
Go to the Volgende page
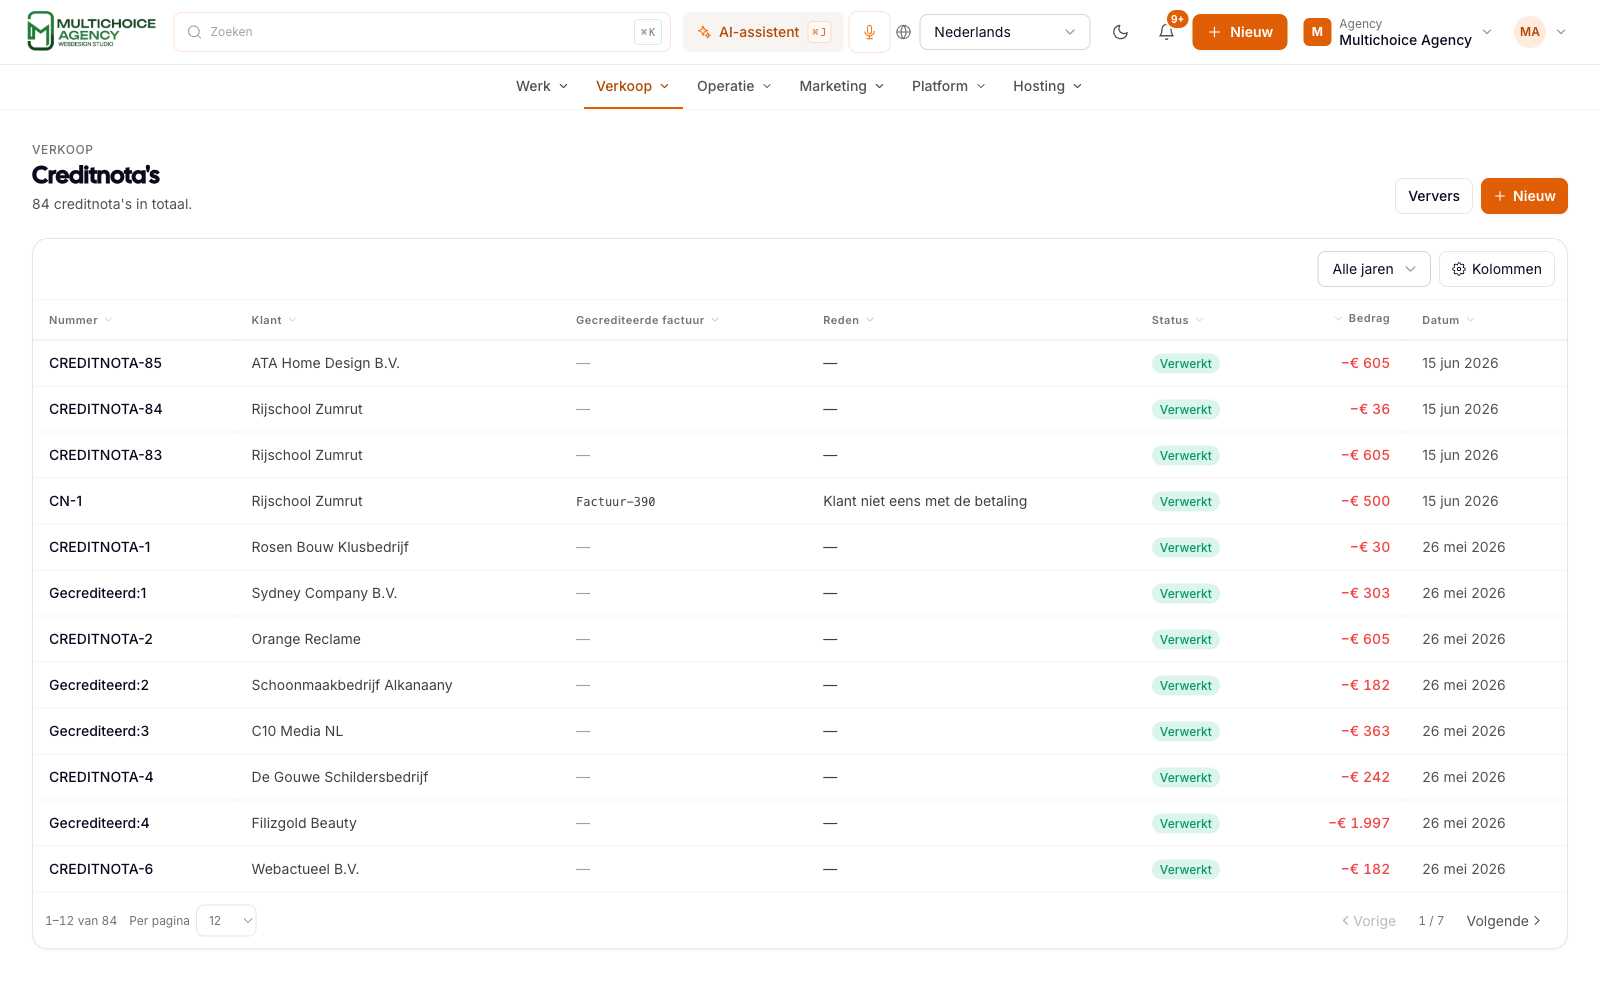(1503, 921)
